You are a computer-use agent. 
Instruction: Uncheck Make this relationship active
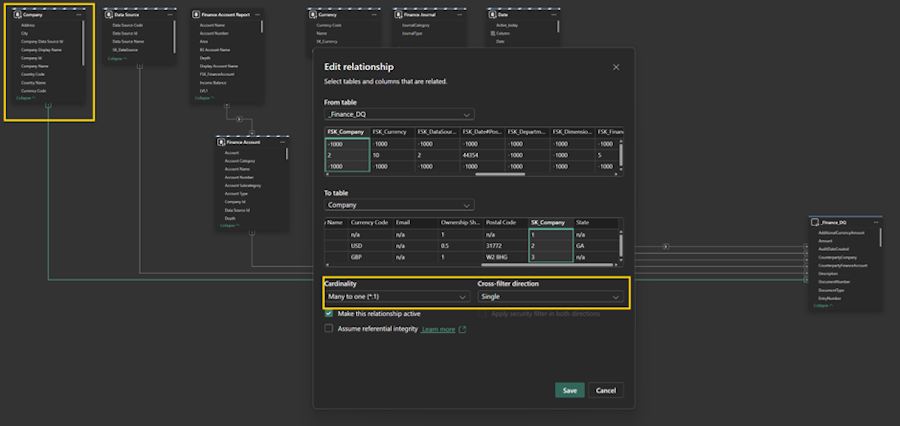(329, 314)
